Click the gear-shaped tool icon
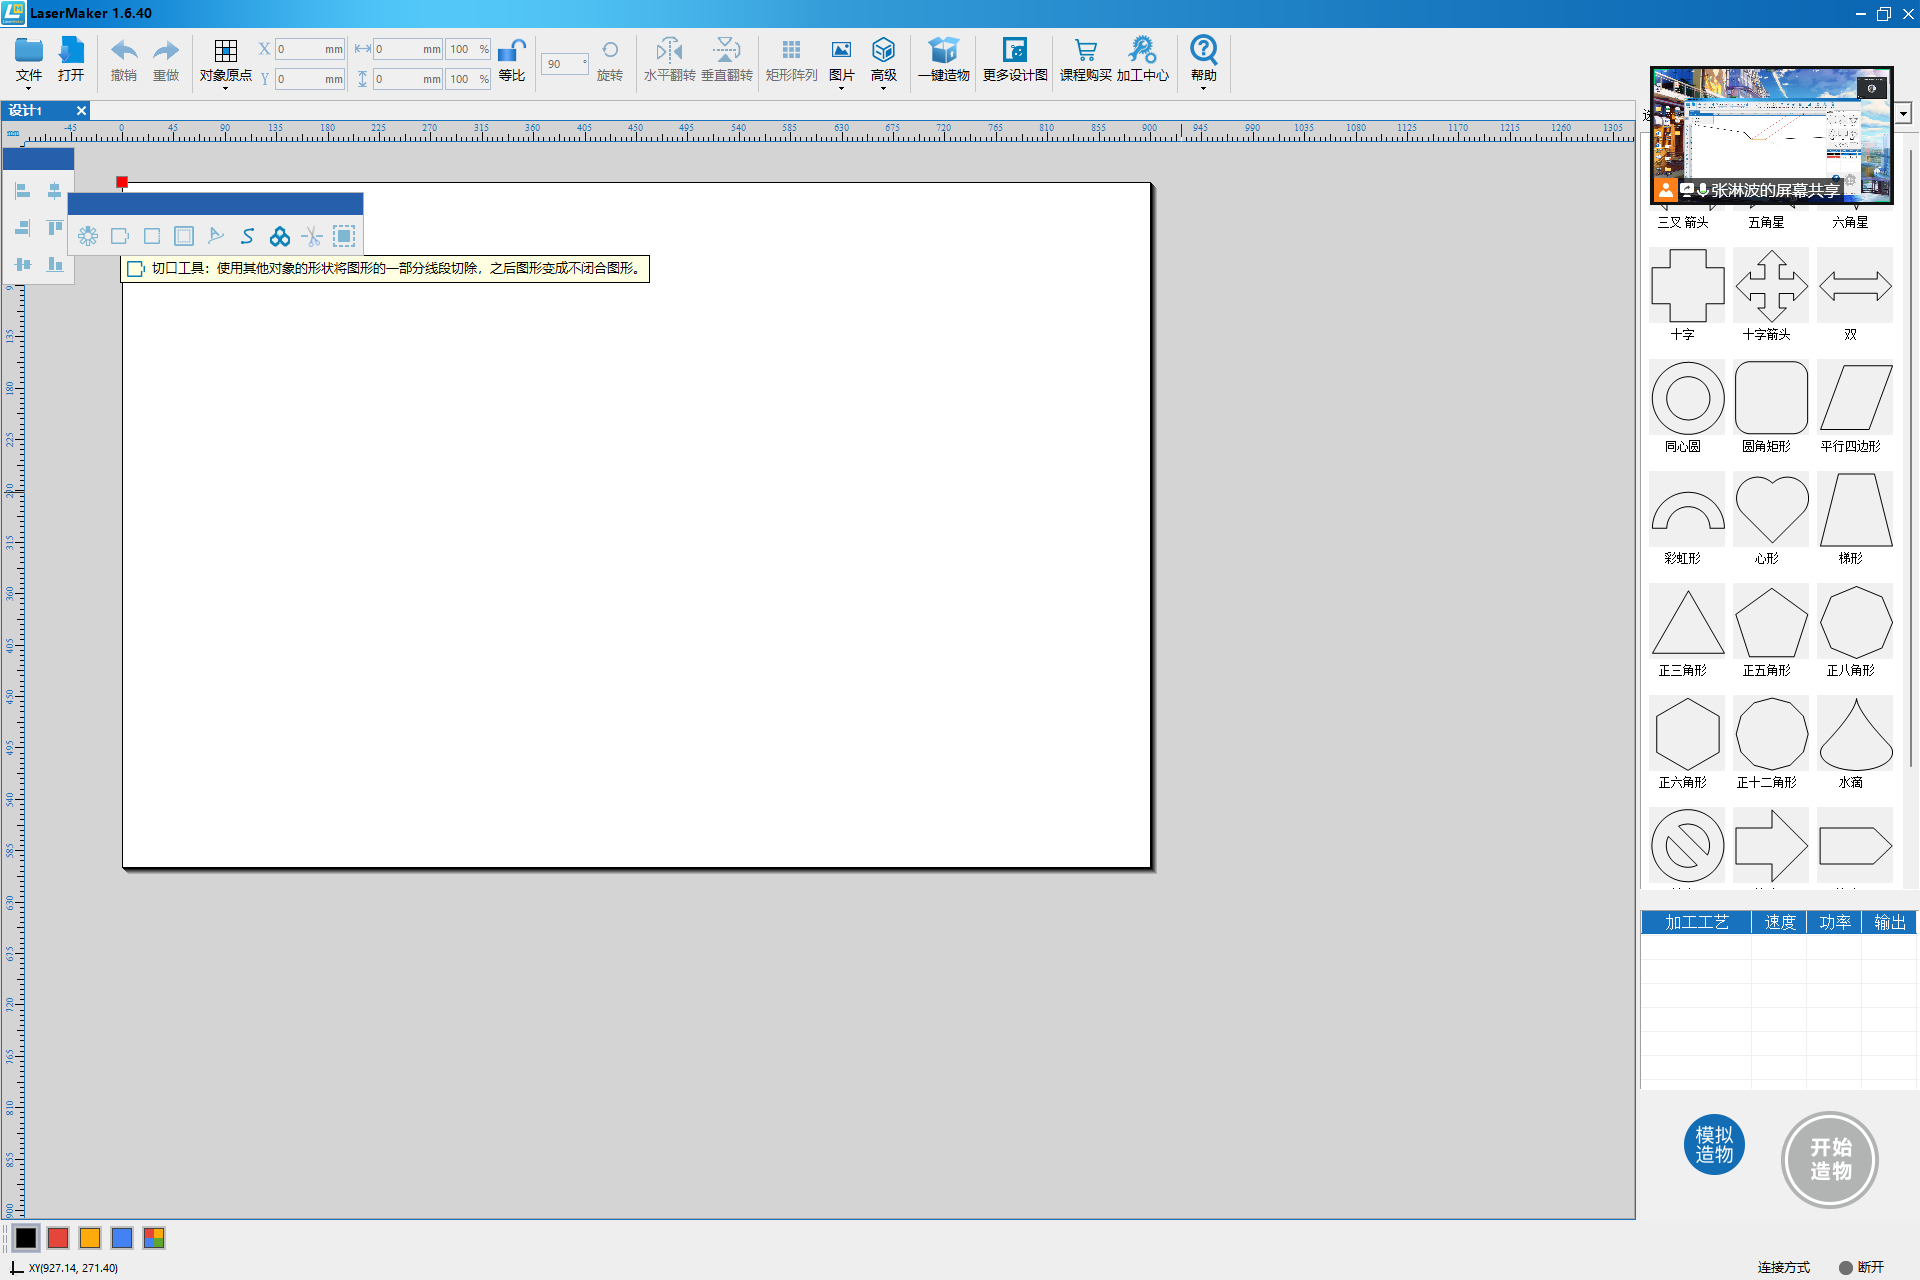1920x1280 pixels. click(x=88, y=236)
